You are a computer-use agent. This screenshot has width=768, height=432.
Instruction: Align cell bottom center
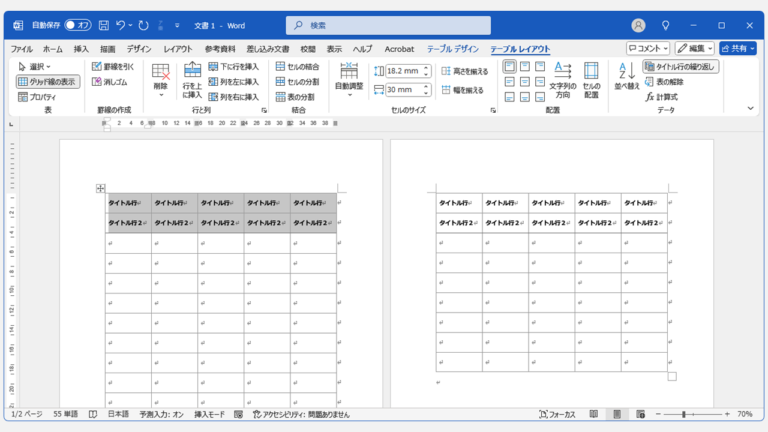coord(525,96)
